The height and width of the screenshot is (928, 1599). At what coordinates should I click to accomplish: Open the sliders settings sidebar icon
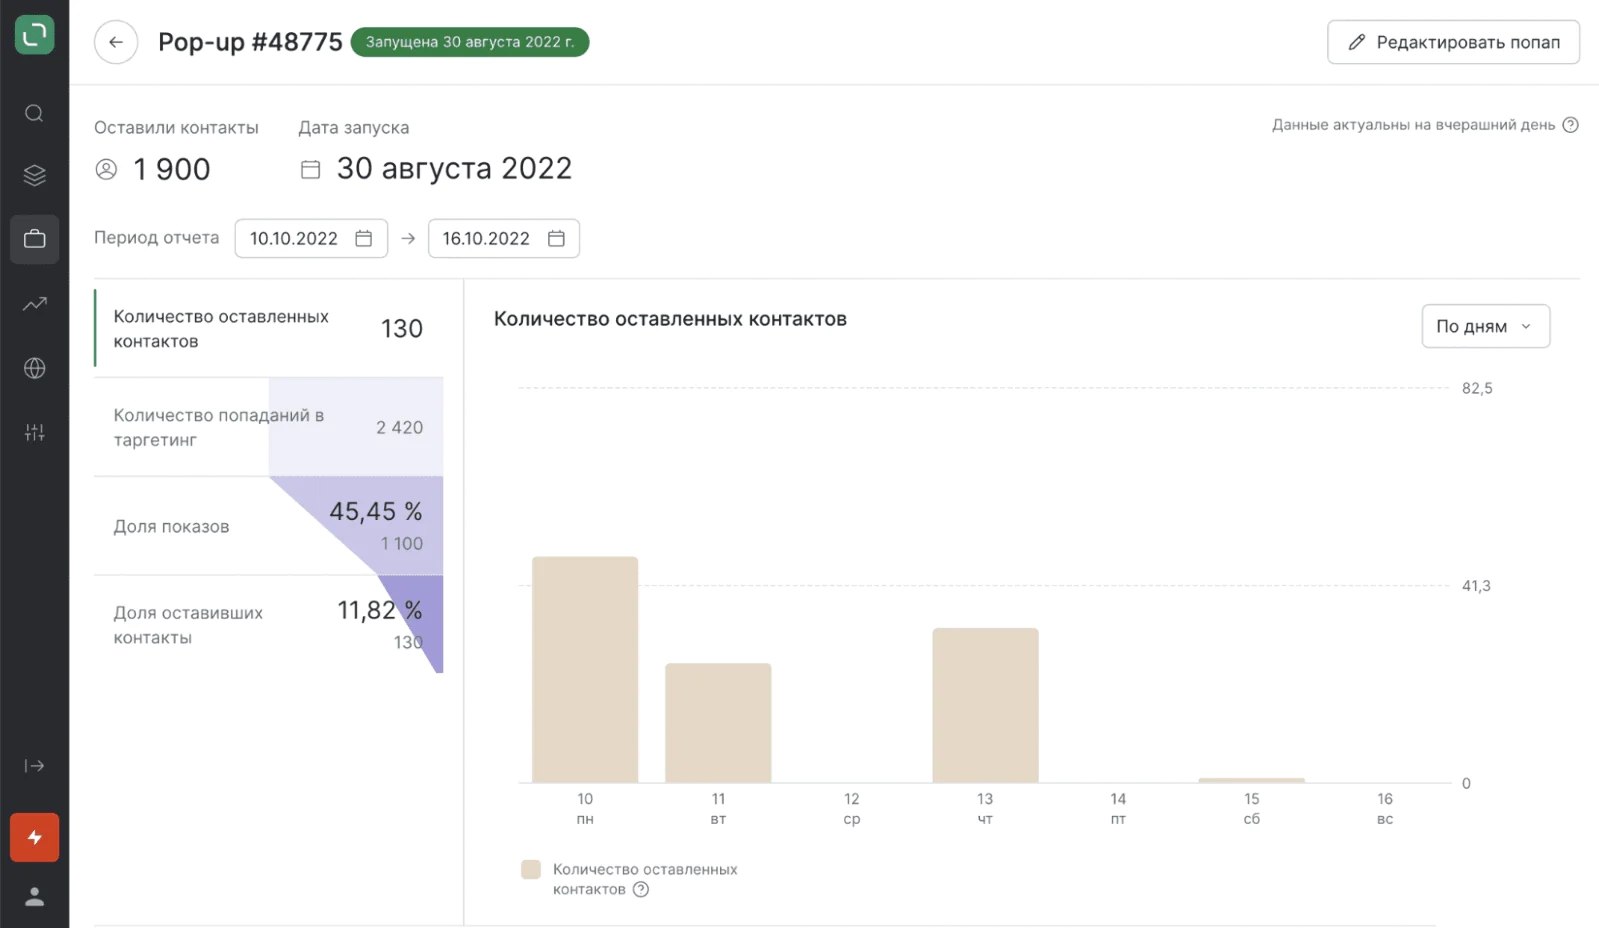click(x=34, y=432)
